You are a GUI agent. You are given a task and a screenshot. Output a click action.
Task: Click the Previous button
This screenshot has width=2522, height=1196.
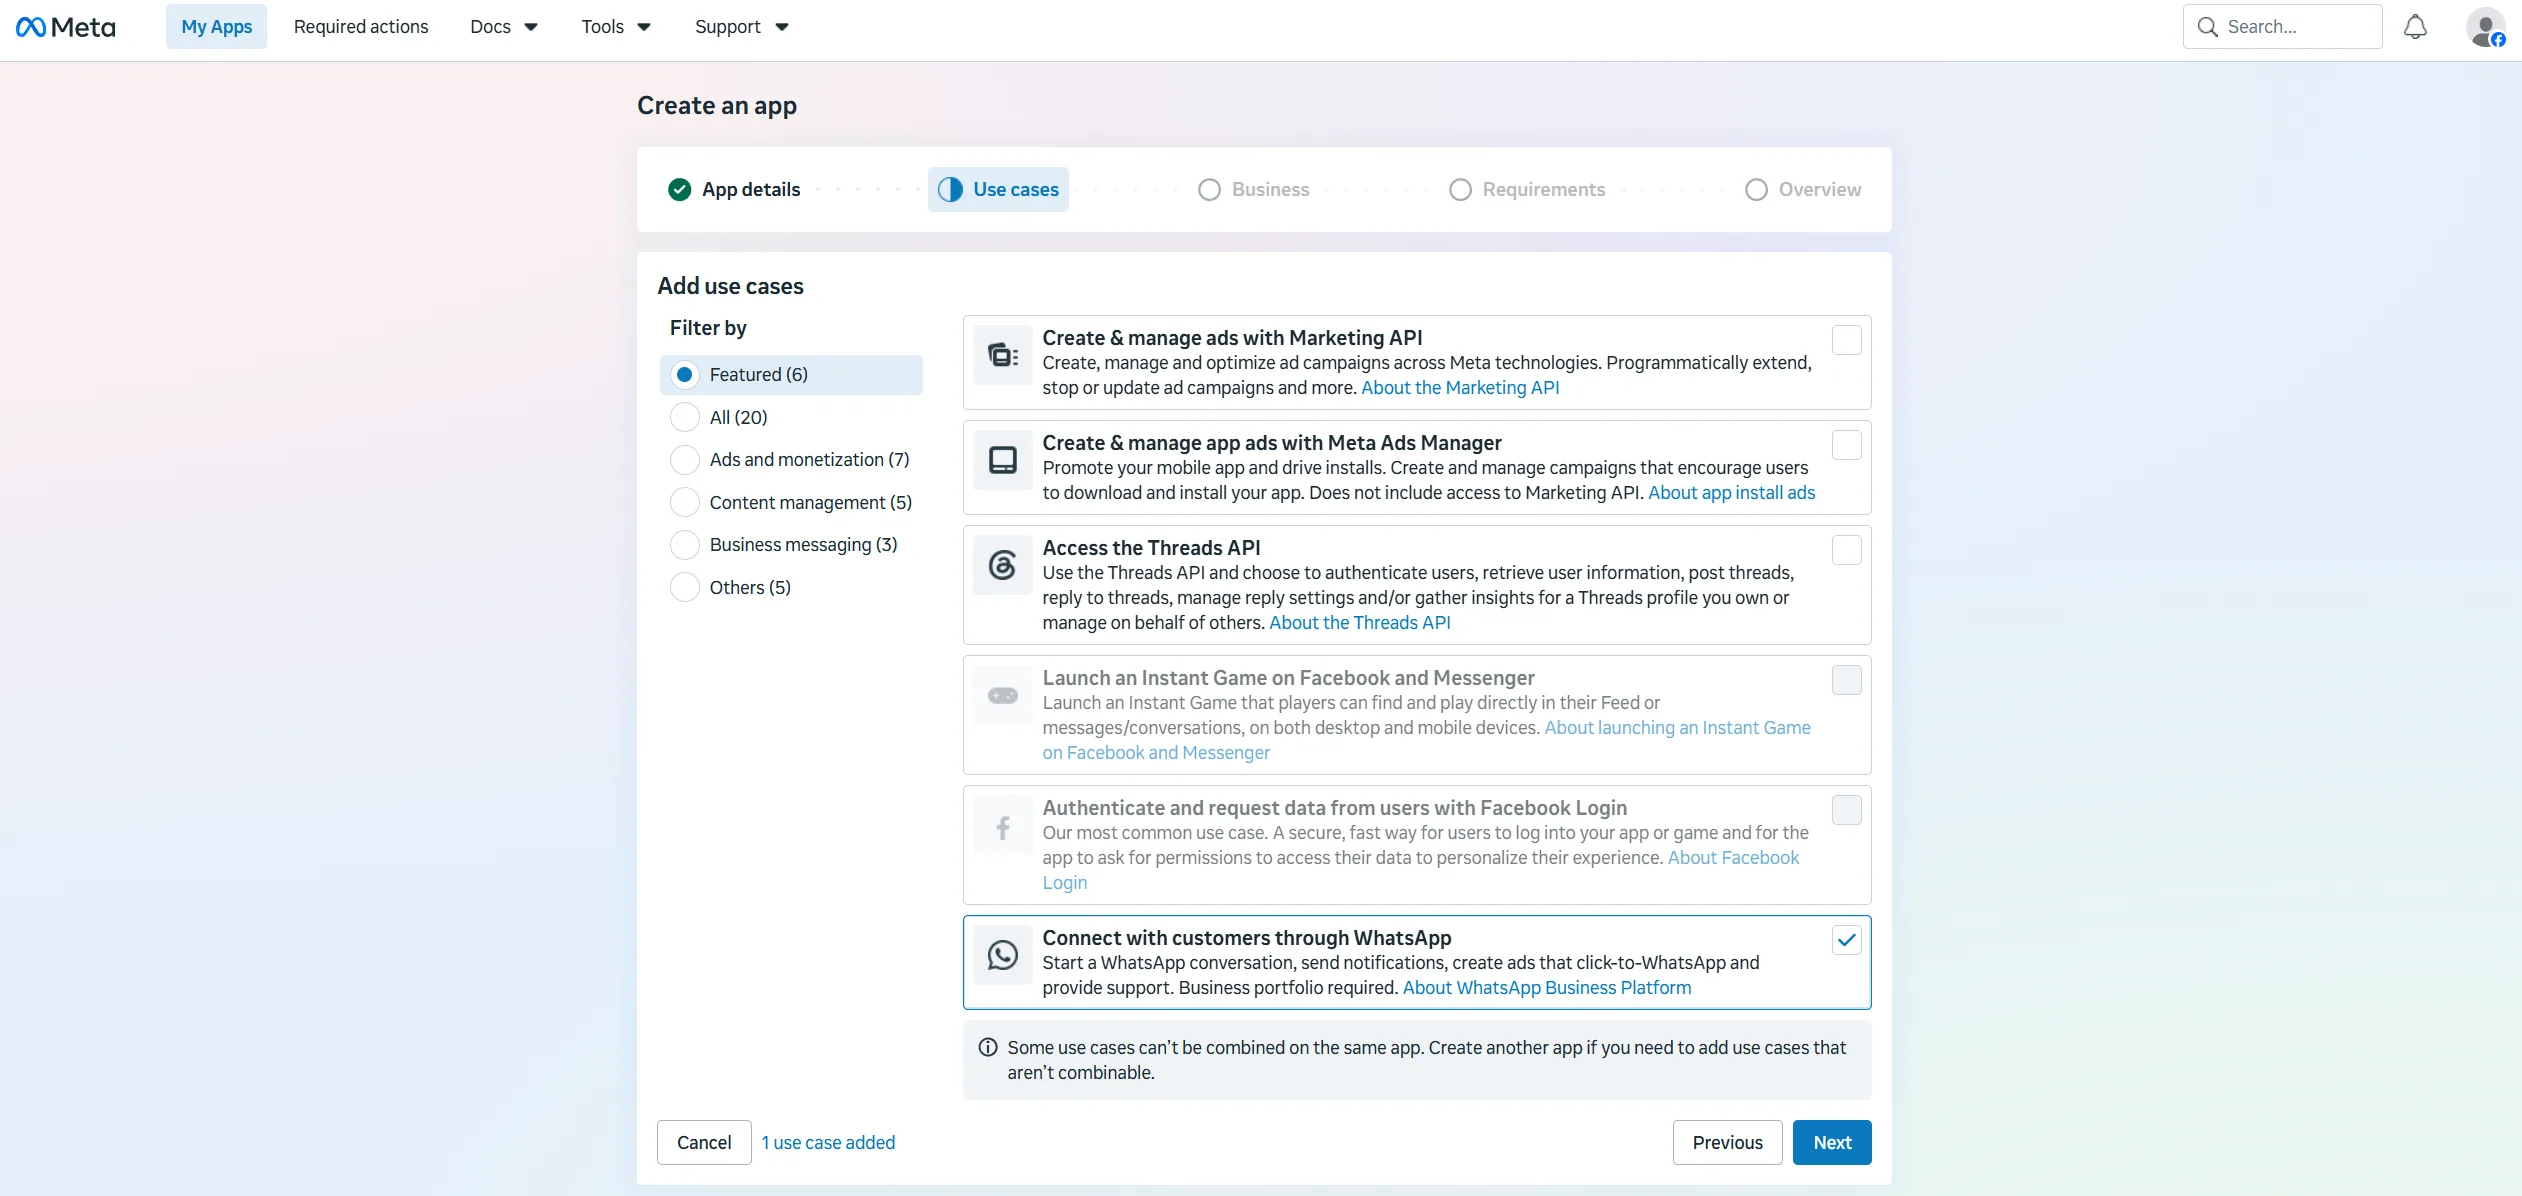tap(1727, 1142)
